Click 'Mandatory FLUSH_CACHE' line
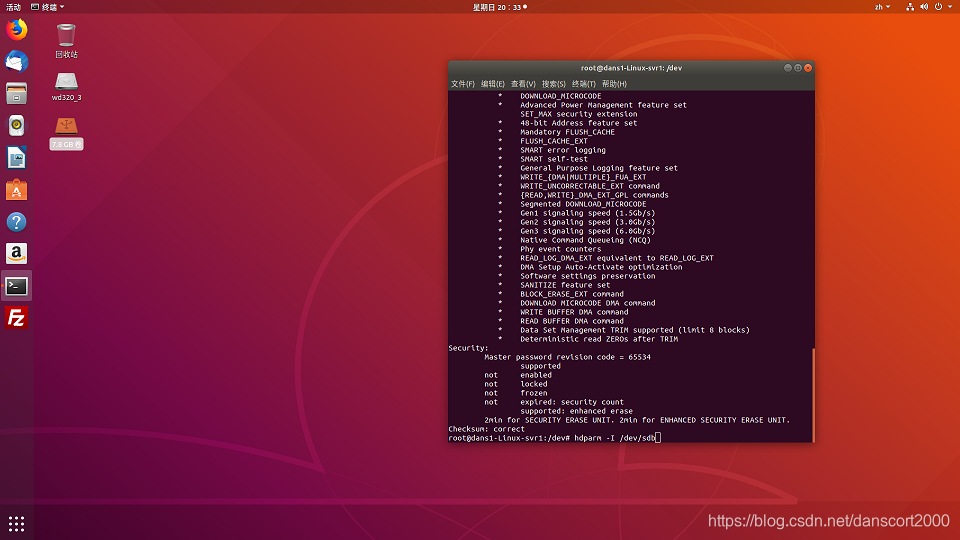 568,132
